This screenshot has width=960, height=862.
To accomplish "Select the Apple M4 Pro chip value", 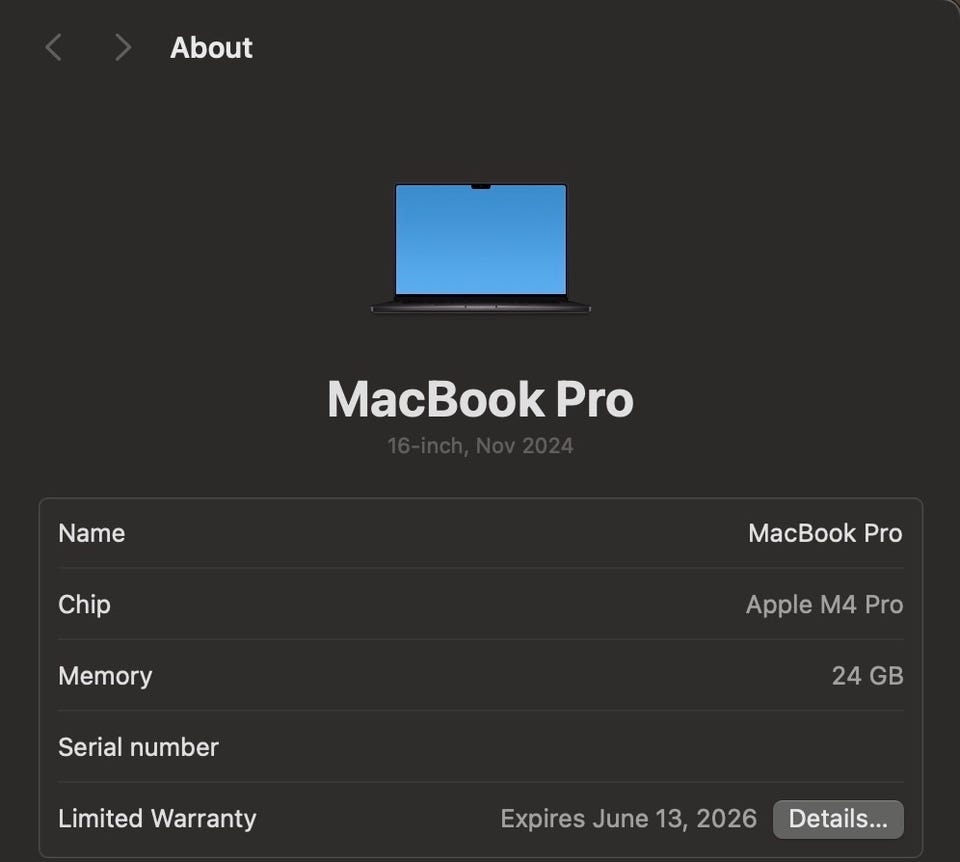I will (824, 604).
